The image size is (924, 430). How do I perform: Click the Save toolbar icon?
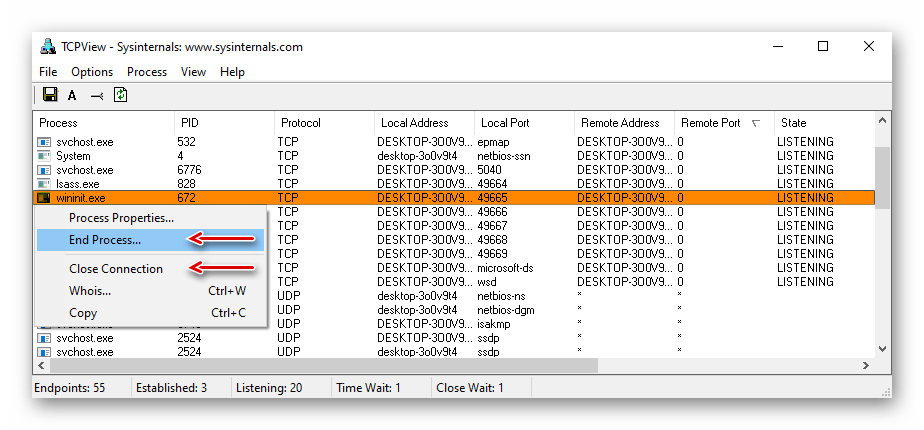pyautogui.click(x=50, y=95)
